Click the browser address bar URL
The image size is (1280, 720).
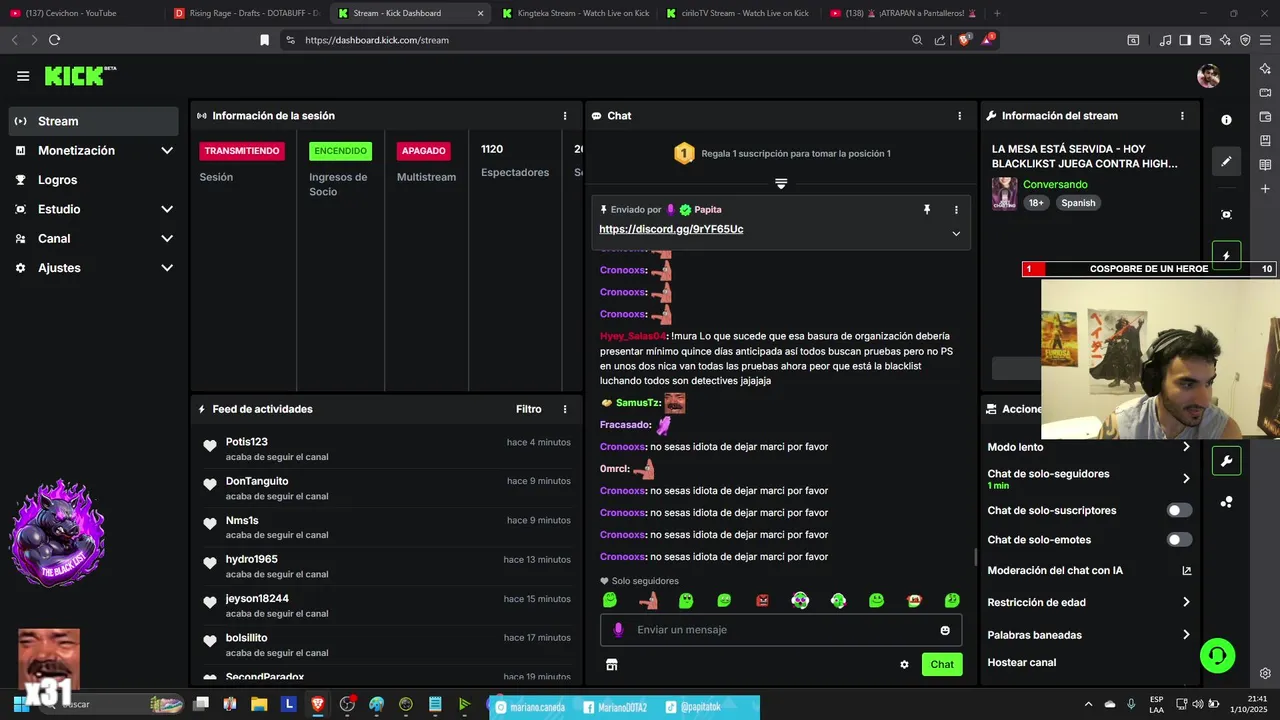coord(377,40)
